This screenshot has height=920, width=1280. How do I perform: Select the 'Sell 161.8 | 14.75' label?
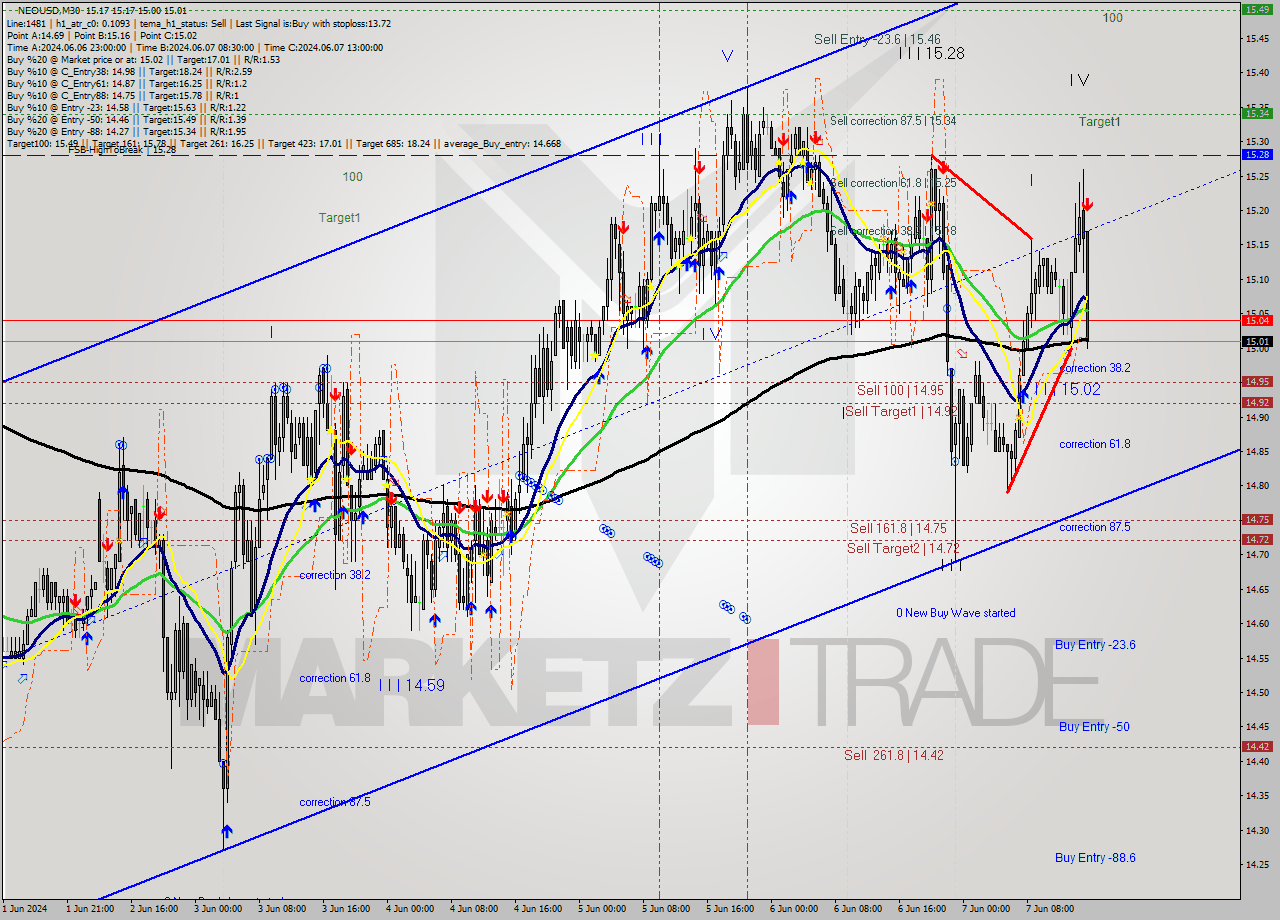pos(898,528)
